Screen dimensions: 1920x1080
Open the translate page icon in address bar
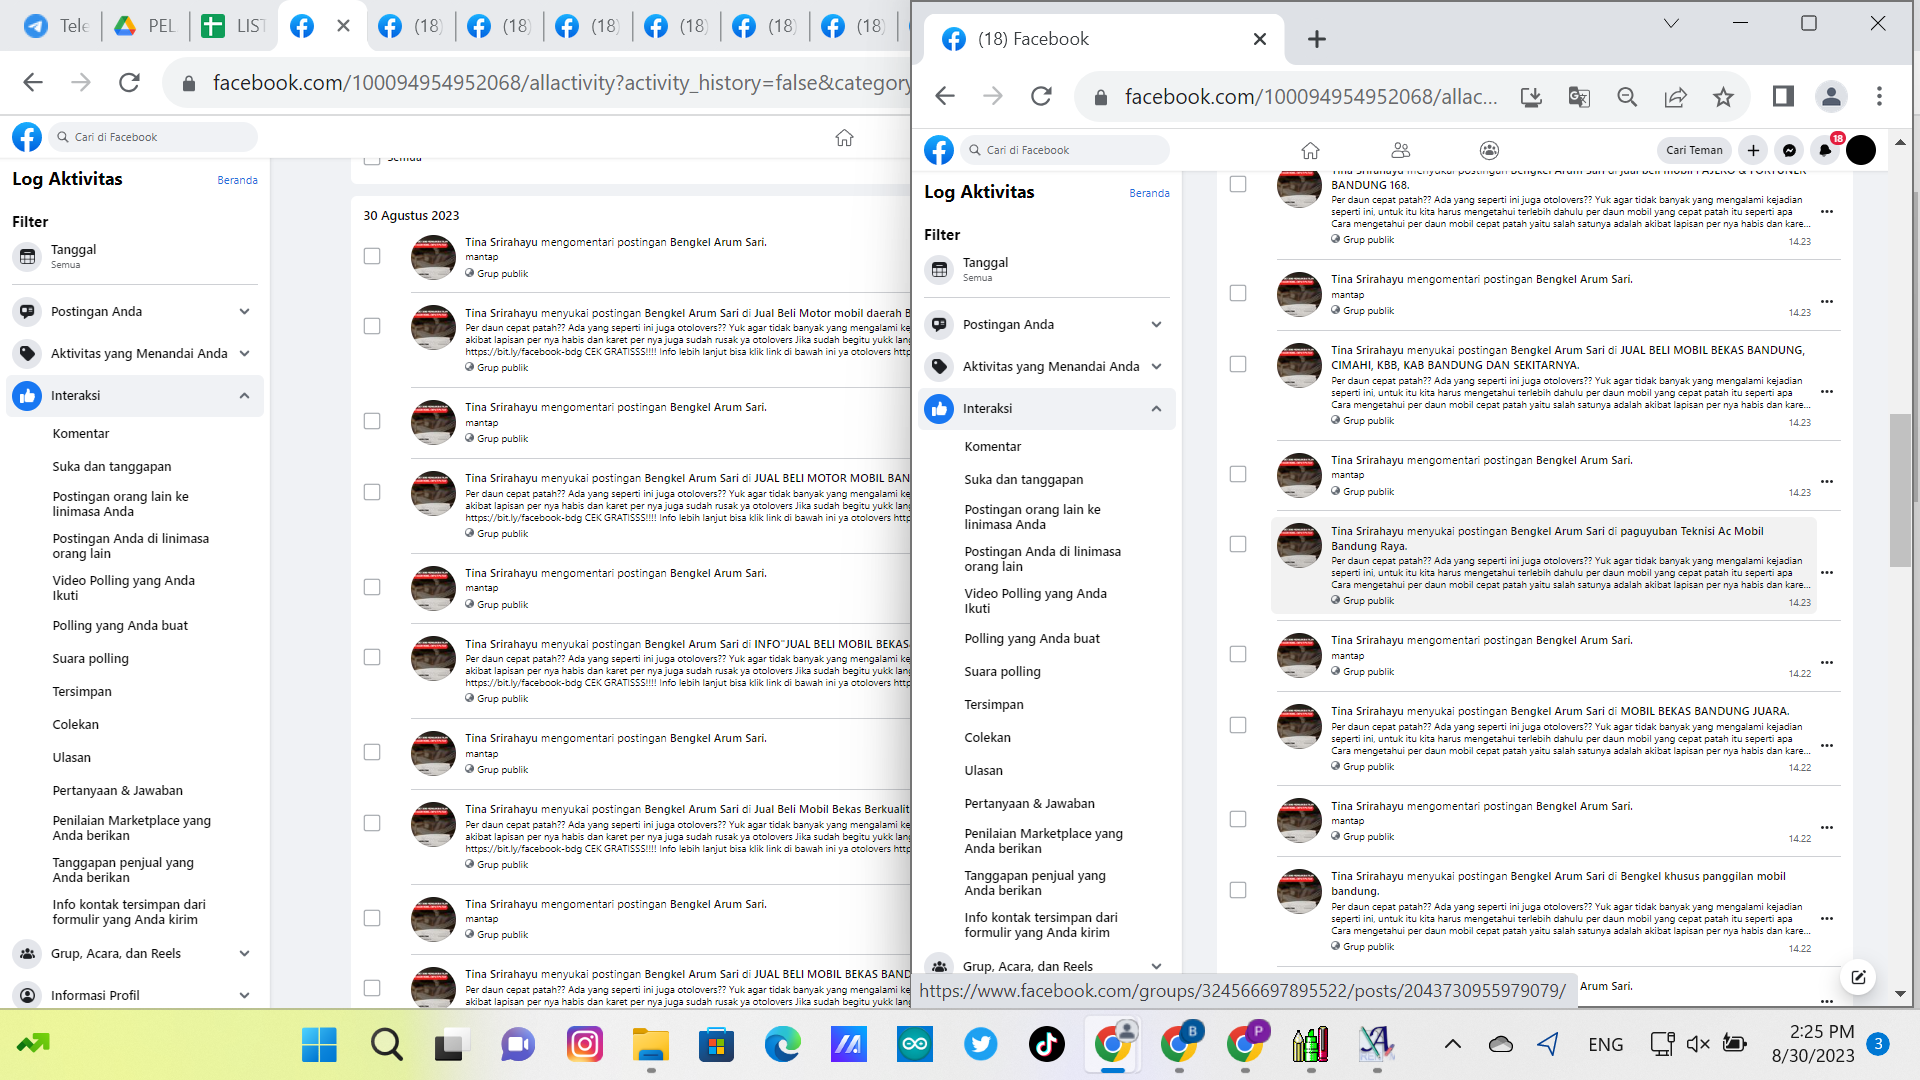tap(1579, 97)
